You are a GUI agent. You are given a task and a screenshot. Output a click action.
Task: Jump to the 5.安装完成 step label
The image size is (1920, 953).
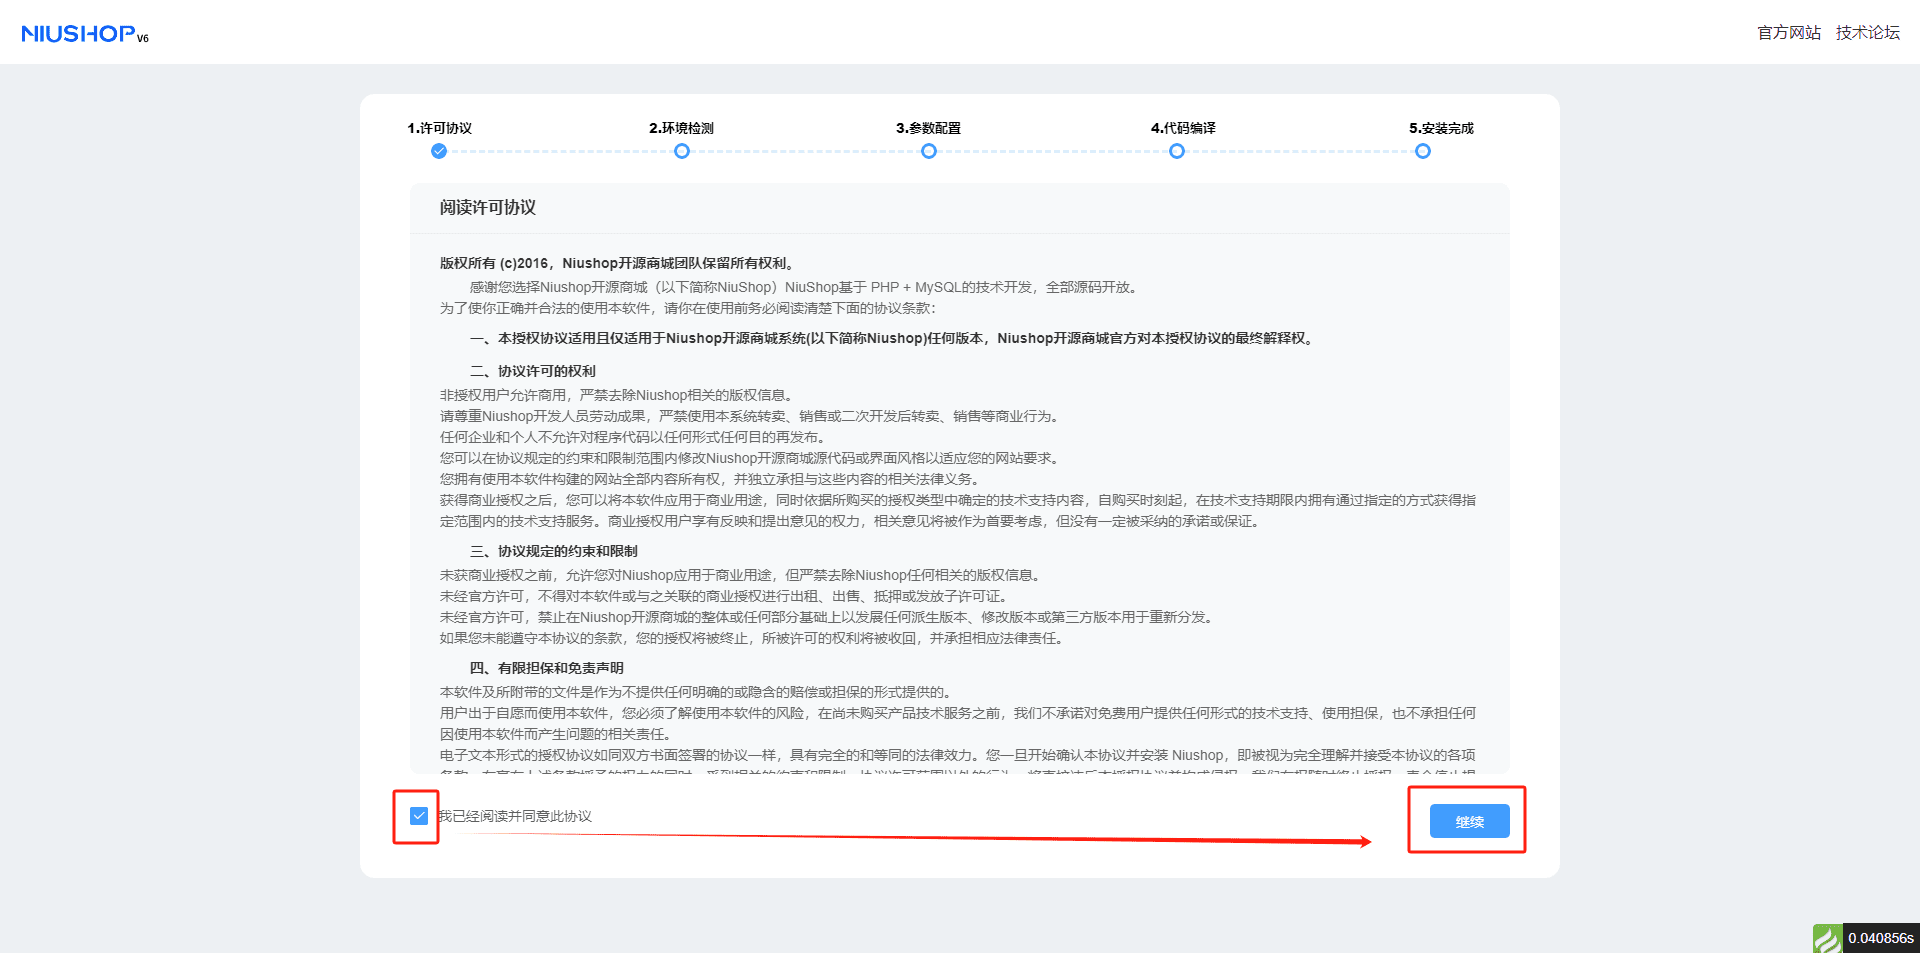[x=1441, y=128]
